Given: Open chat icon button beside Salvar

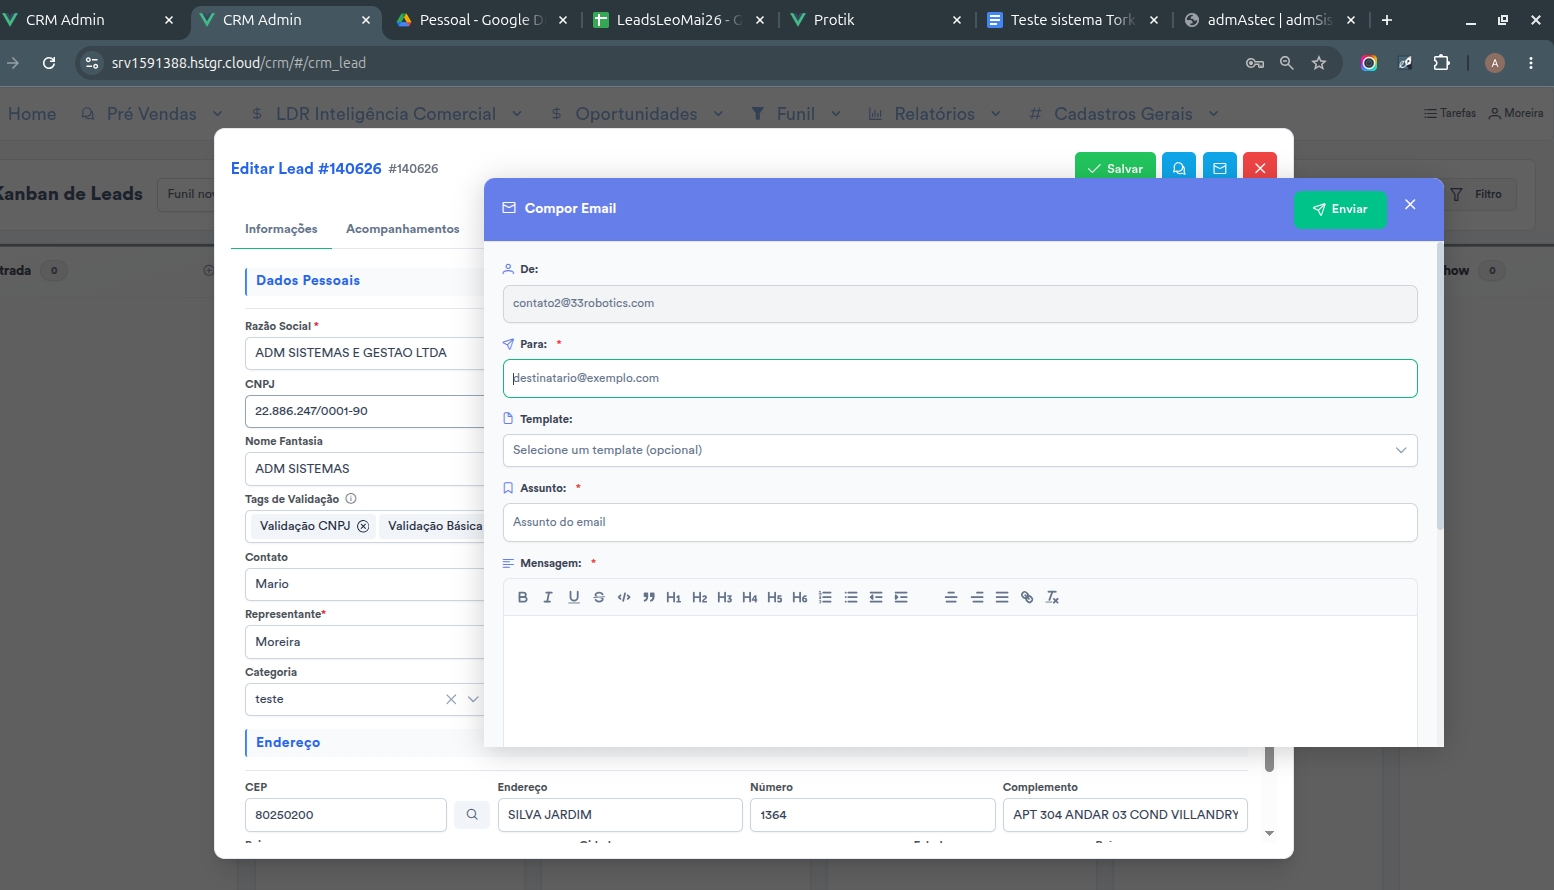Looking at the screenshot, I should (x=1179, y=168).
